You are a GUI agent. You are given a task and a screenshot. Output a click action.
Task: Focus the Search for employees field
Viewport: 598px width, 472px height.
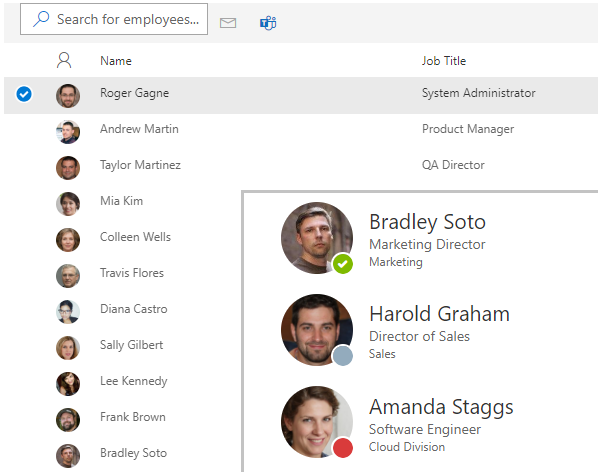114,19
